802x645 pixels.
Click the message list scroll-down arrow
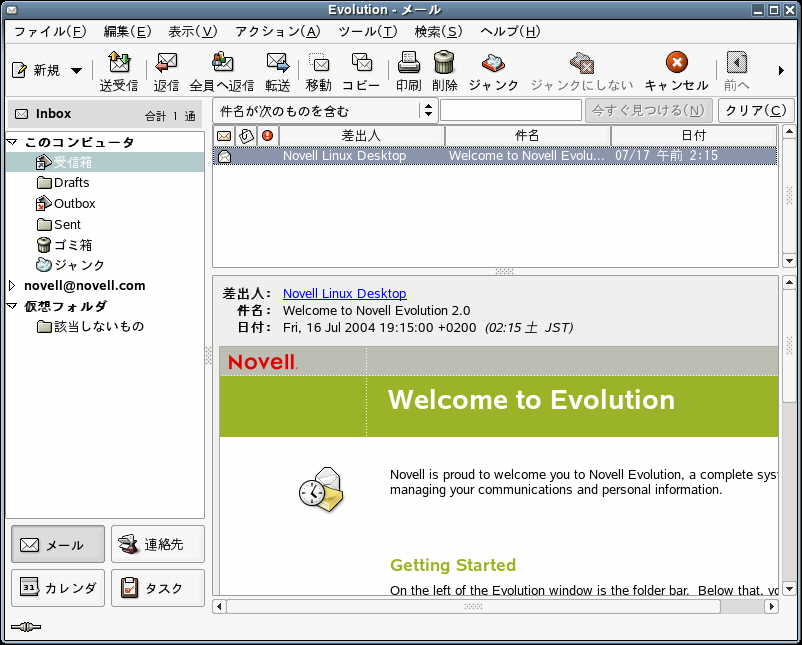click(x=789, y=261)
